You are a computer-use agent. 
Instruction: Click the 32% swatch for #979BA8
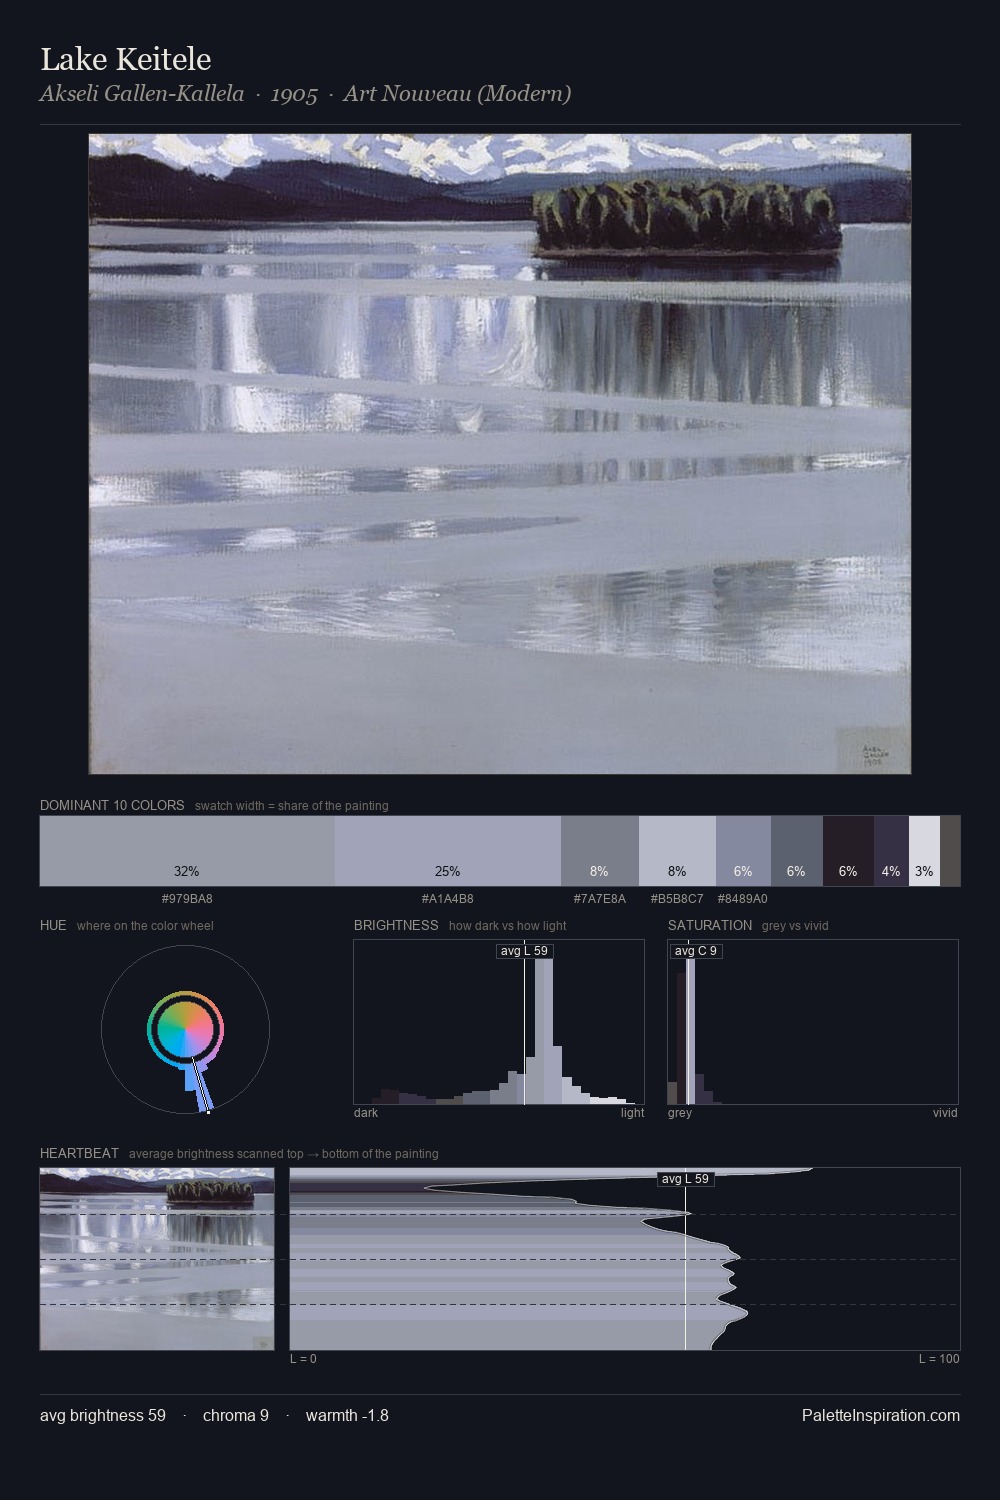click(x=187, y=851)
